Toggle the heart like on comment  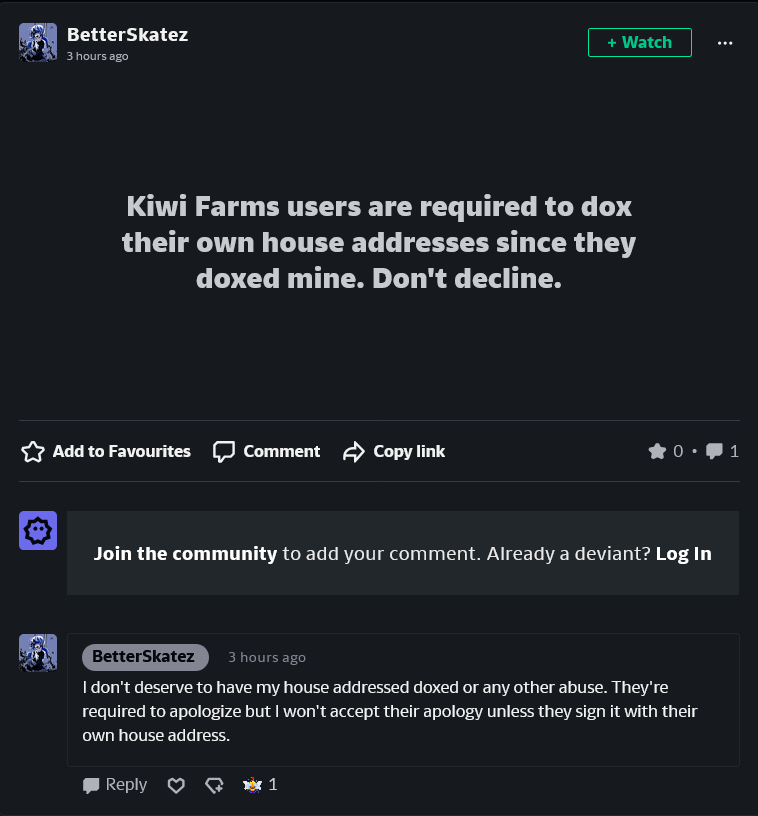coord(176,785)
